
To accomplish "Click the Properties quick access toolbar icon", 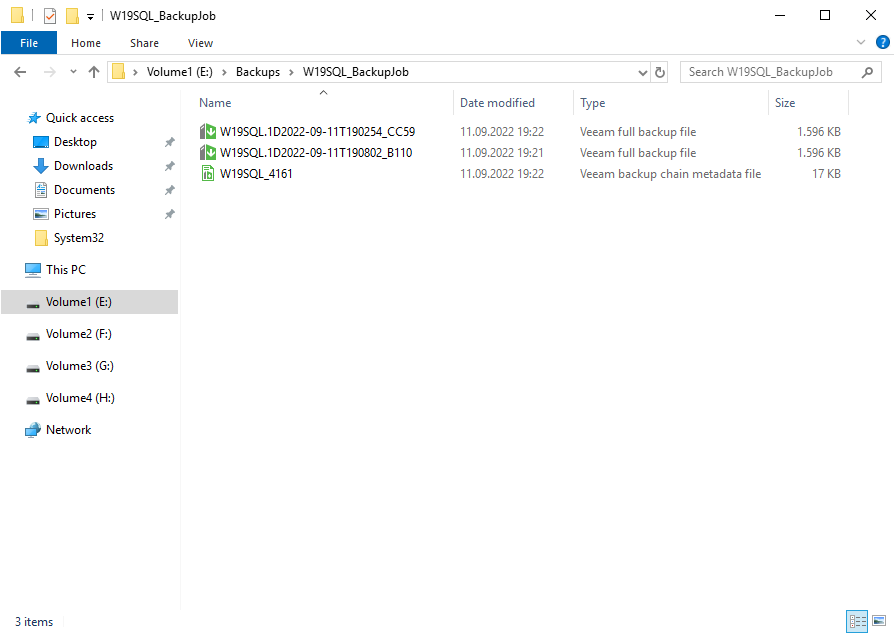I will coord(50,16).
